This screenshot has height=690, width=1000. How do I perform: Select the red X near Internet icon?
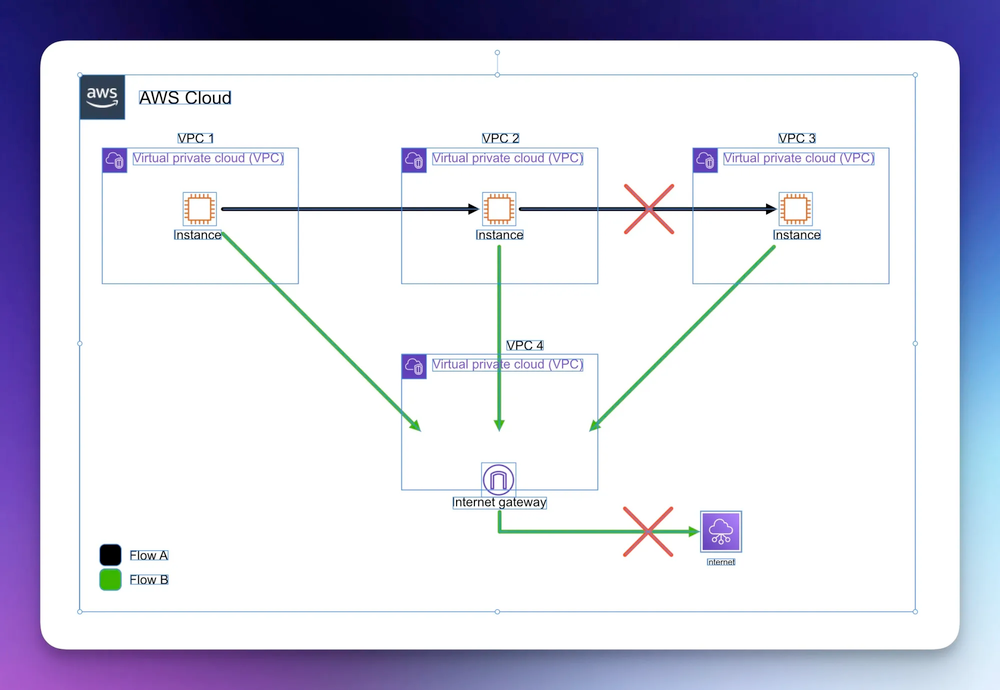coord(648,532)
